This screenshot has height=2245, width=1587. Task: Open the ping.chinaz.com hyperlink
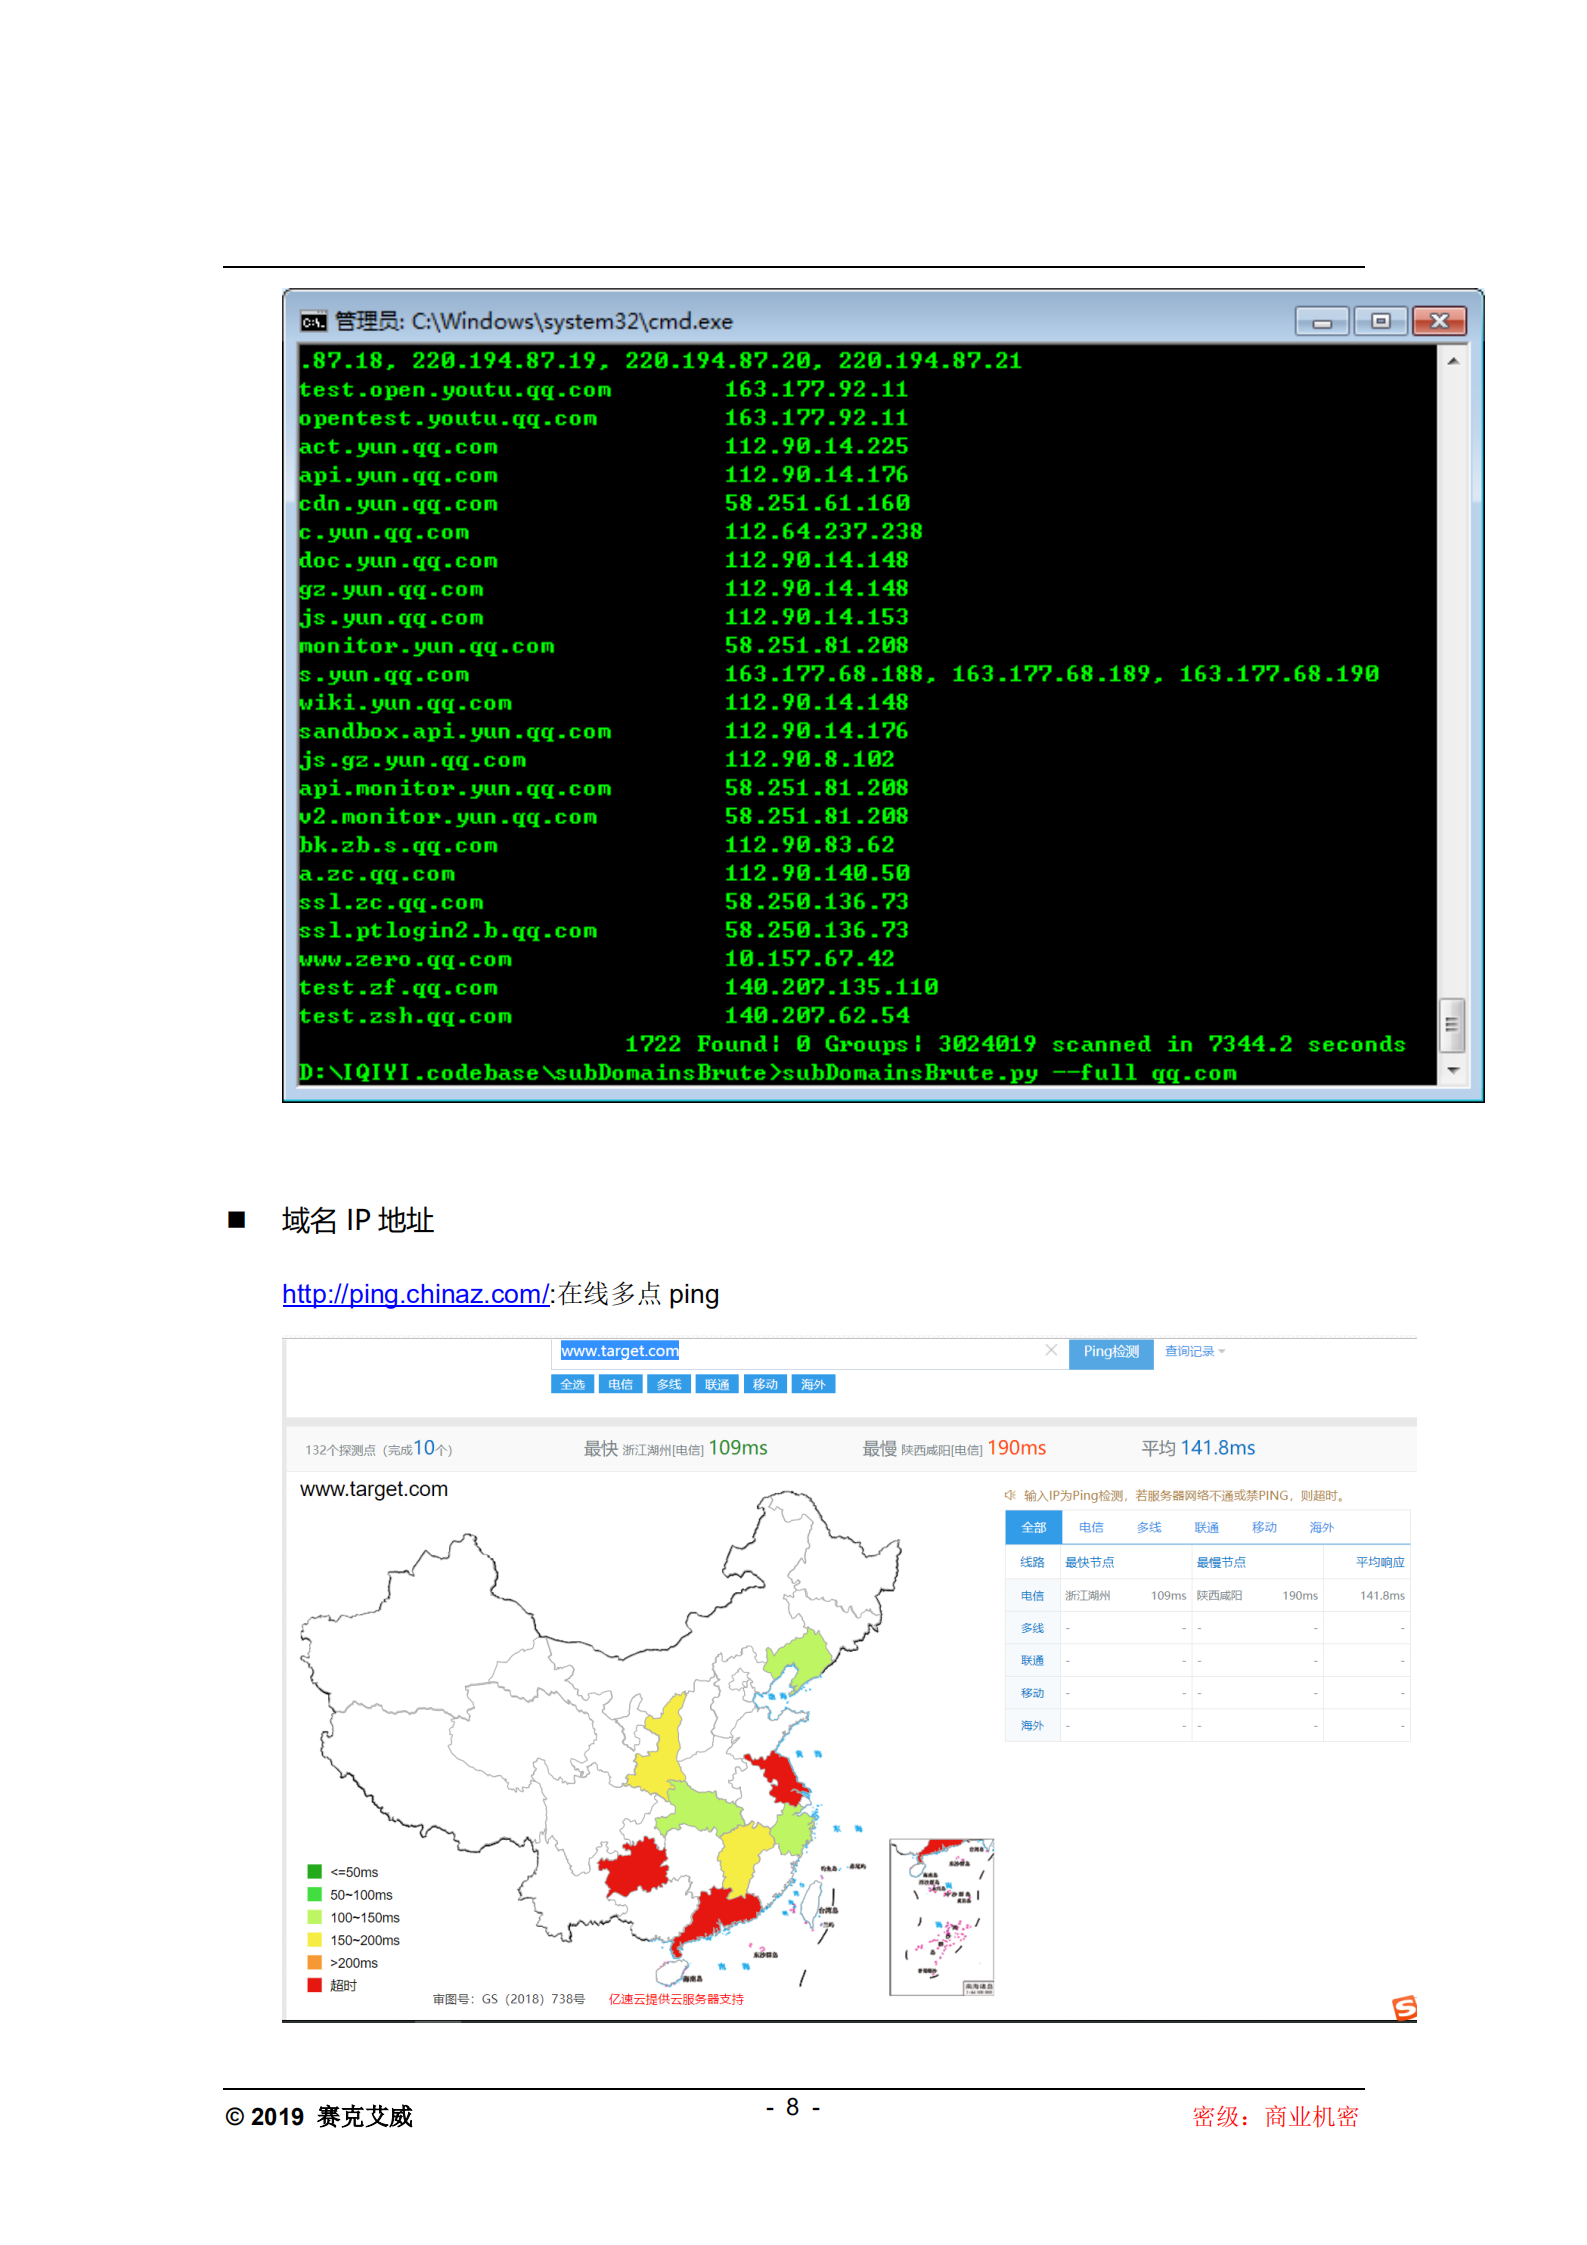[x=416, y=1294]
